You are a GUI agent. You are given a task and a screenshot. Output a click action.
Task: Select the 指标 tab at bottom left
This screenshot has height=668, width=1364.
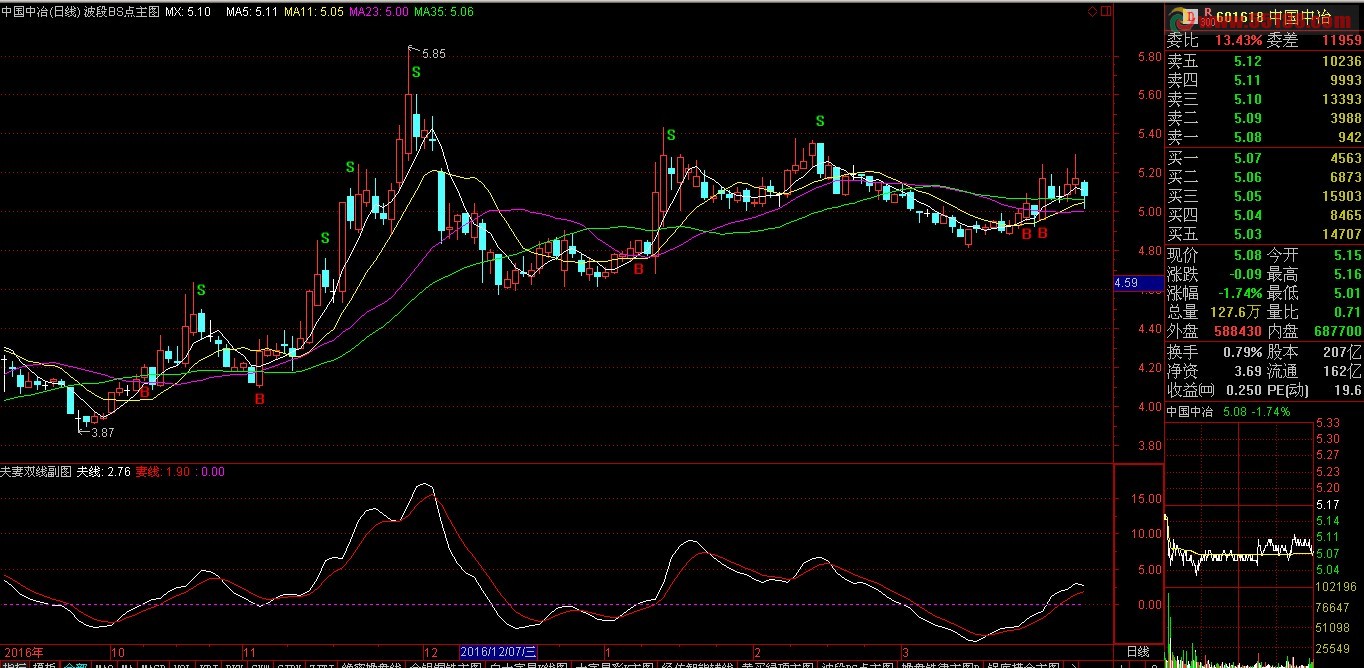15,665
